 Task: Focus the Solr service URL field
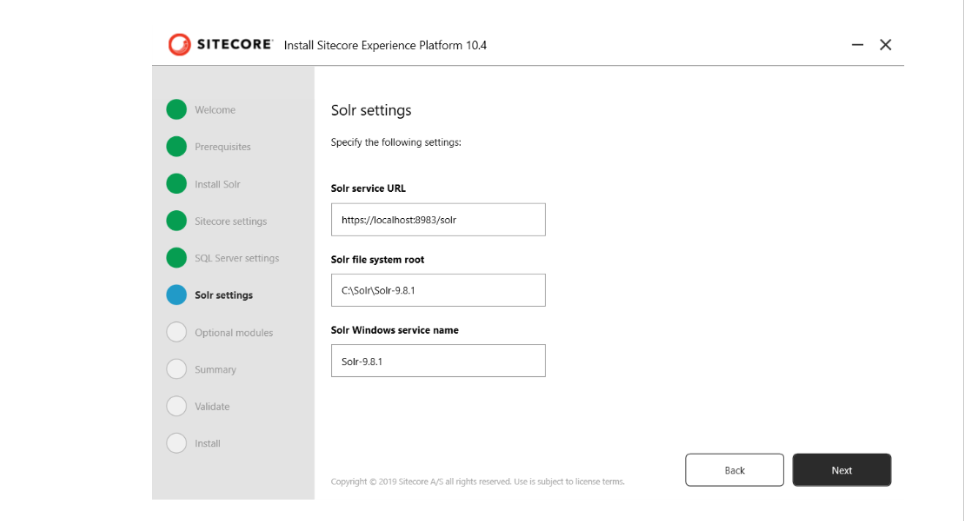[438, 220]
